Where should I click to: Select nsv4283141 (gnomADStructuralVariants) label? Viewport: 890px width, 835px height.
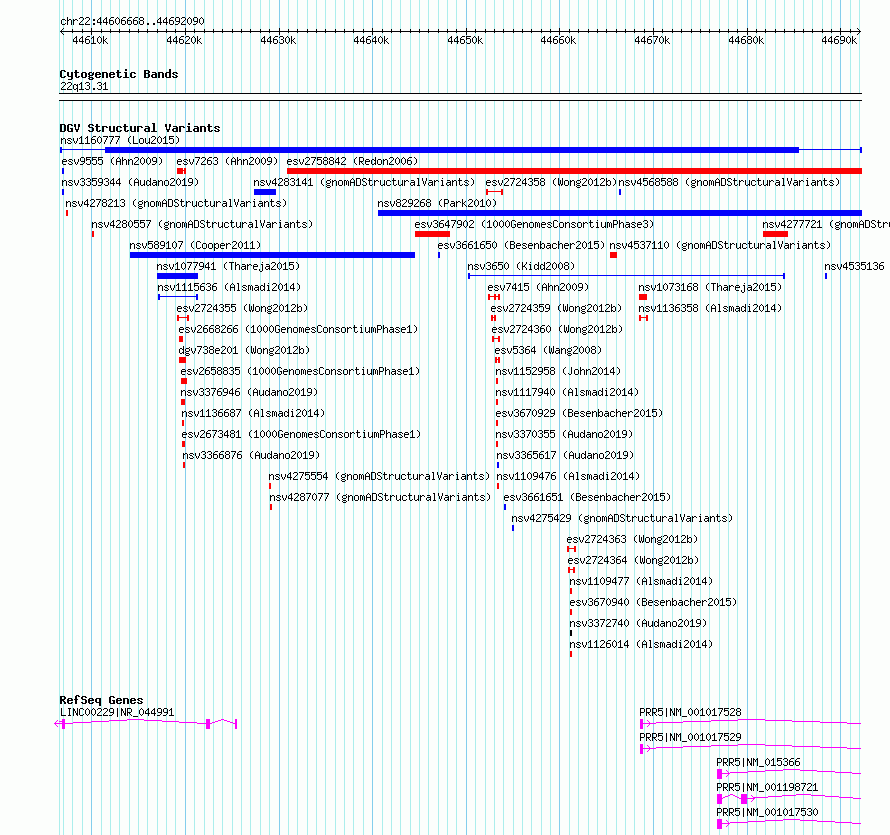coord(364,182)
